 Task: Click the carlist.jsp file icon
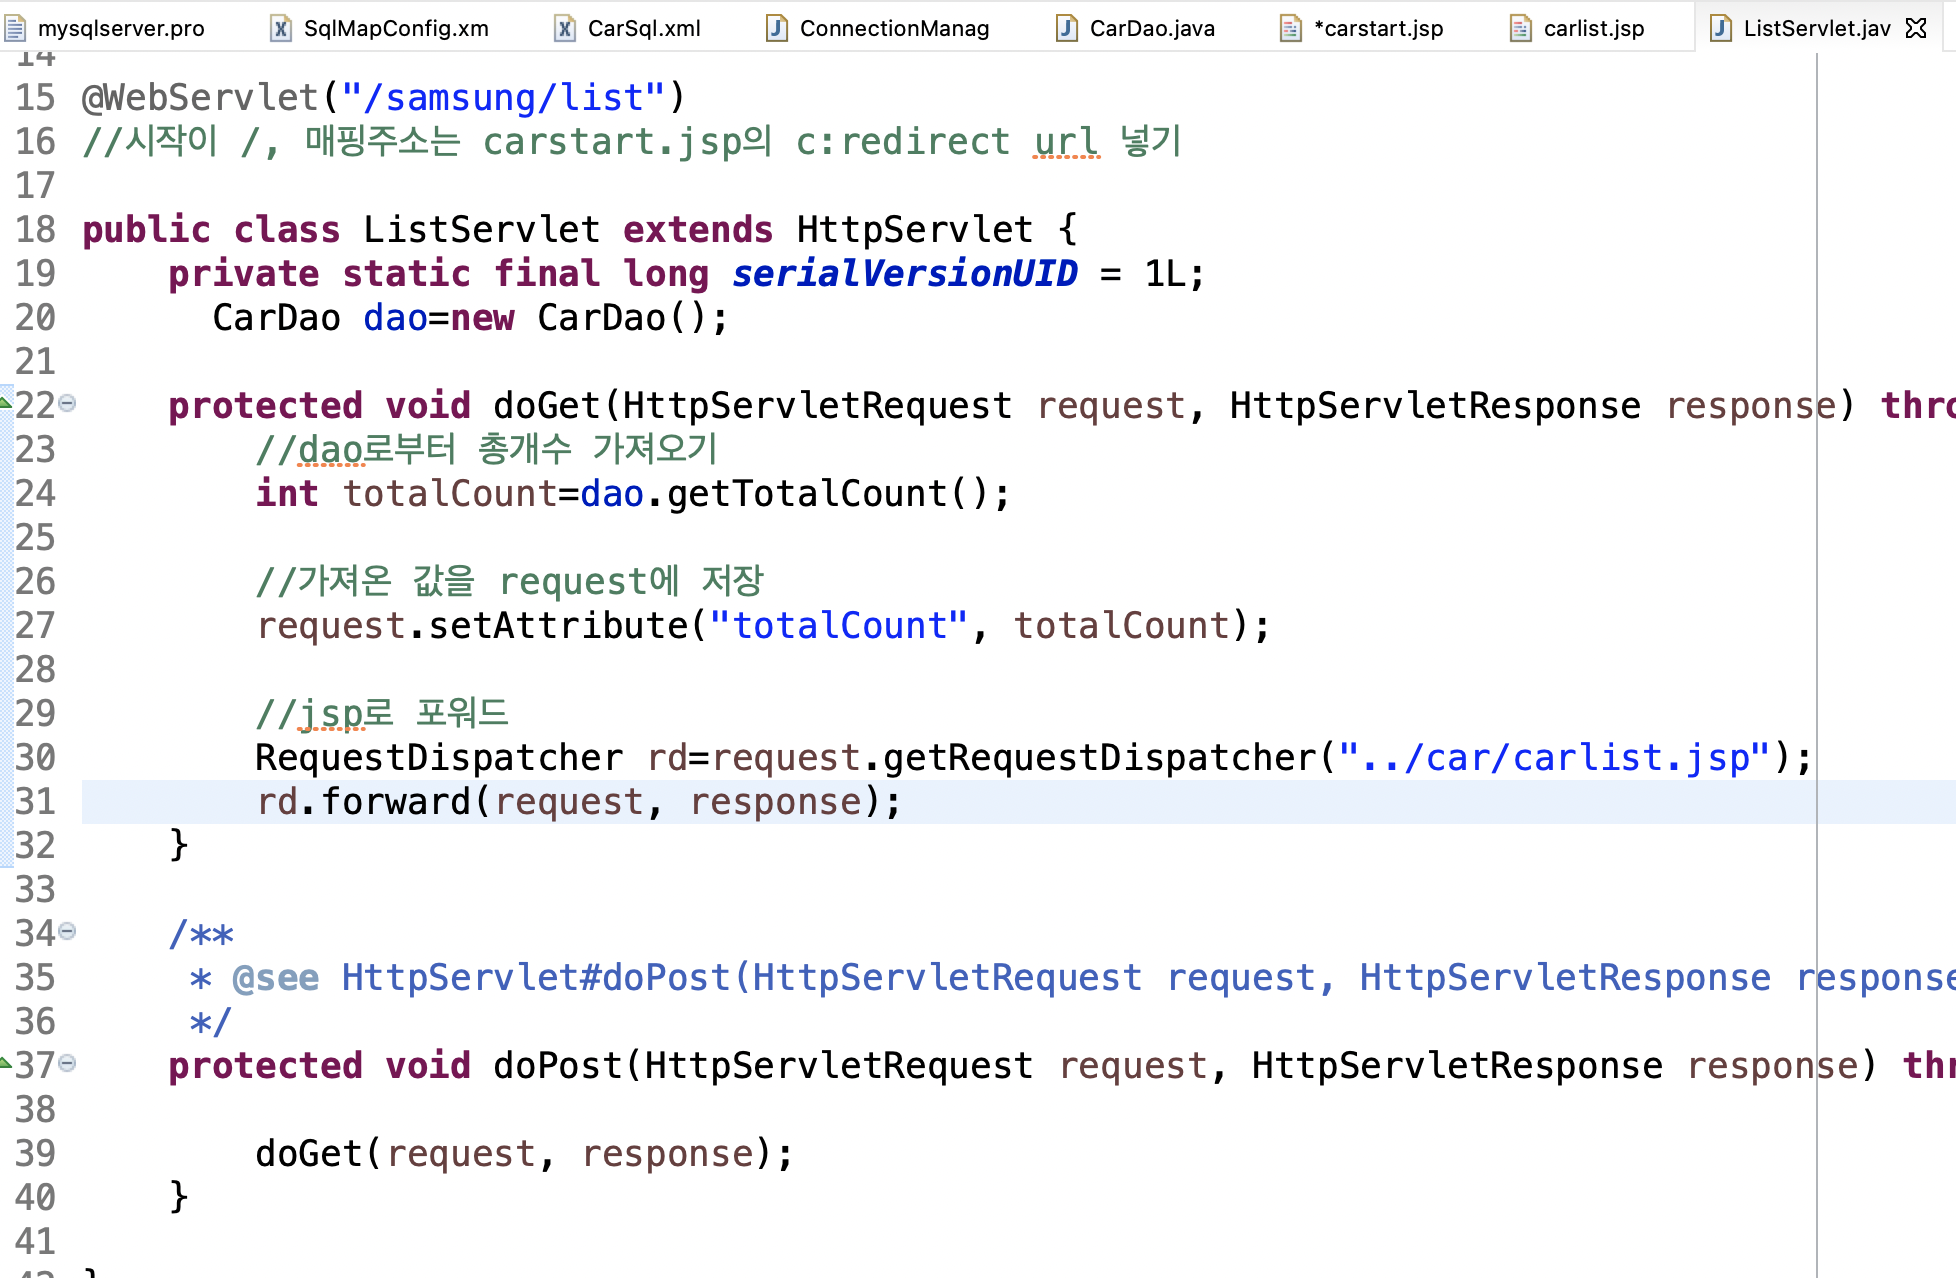pos(1521,28)
